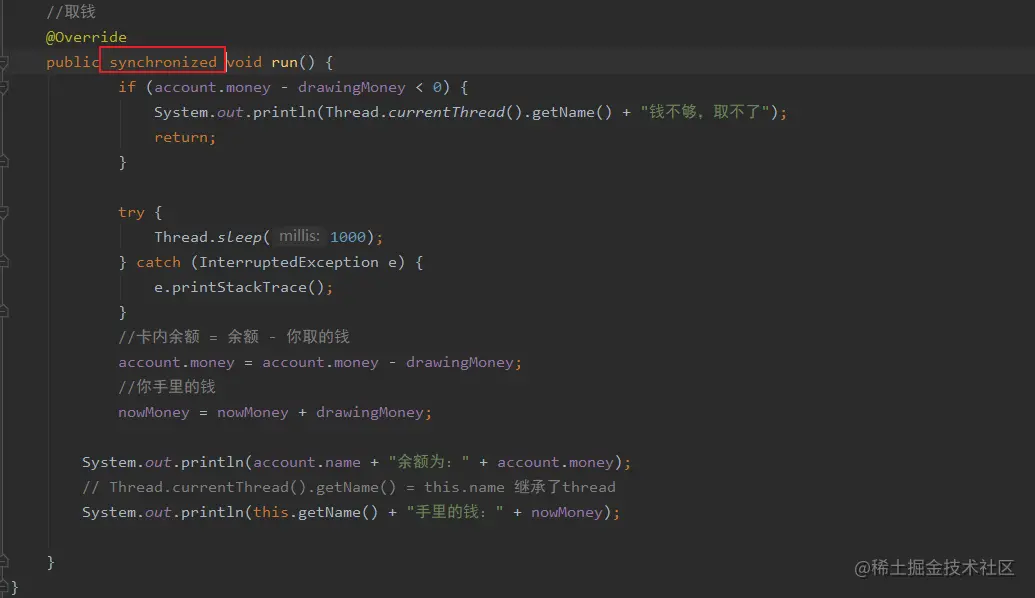Click the e.printStackTrace() call
Image resolution: width=1035 pixels, height=598 pixels.
click(x=240, y=287)
